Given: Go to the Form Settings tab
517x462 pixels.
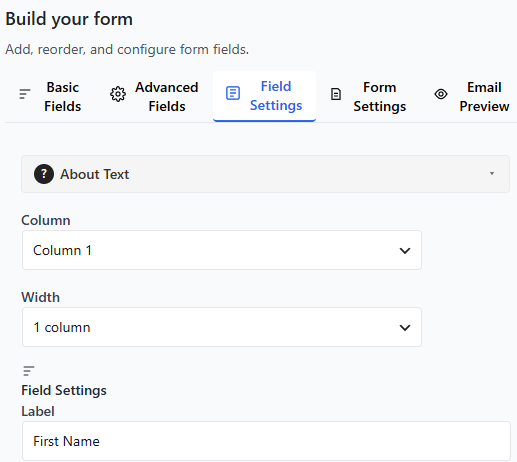Looking at the screenshot, I should pyautogui.click(x=369, y=97).
